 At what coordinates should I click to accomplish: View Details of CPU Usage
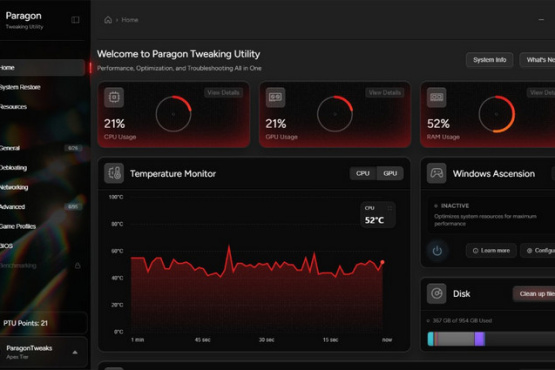pyautogui.click(x=223, y=93)
